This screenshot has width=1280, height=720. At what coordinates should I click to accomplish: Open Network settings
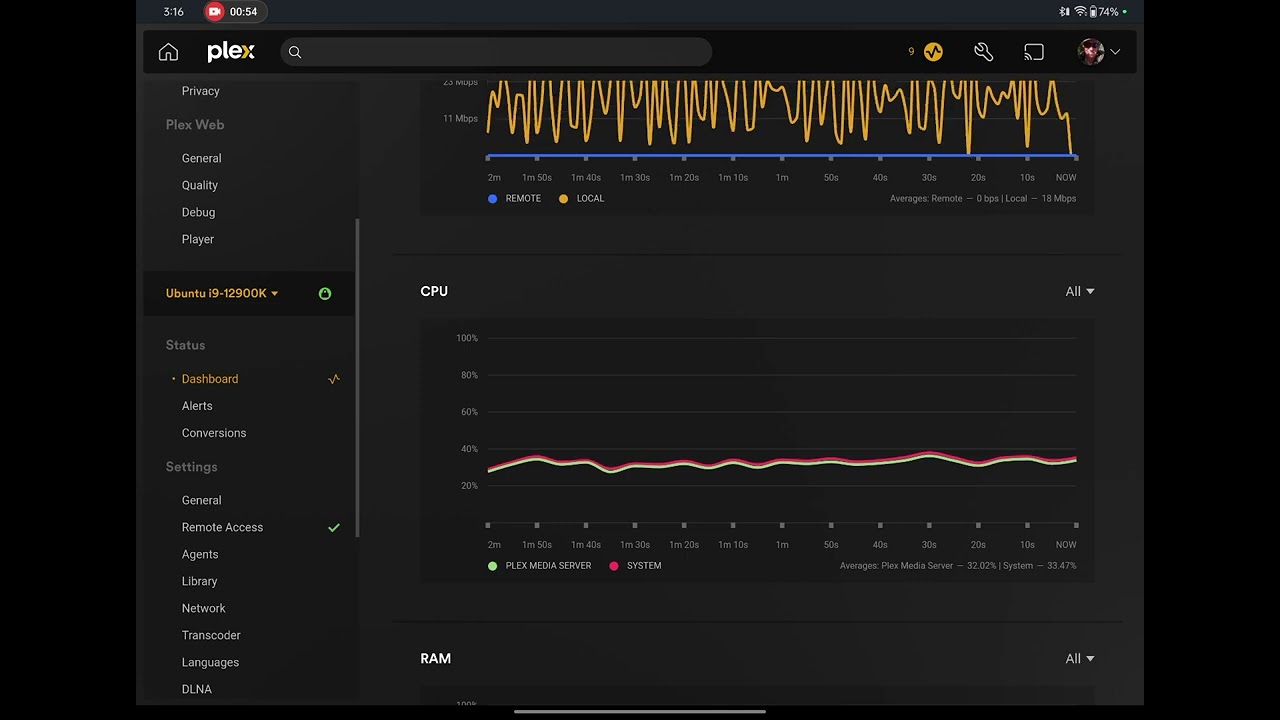tap(204, 608)
